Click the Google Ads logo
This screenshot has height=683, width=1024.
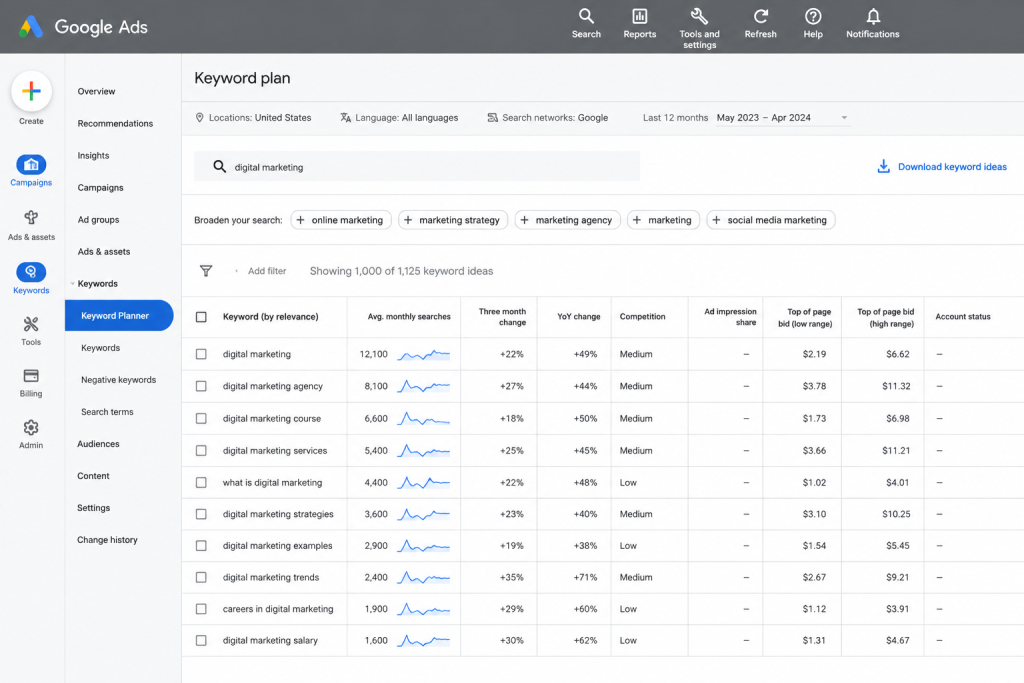point(31,27)
